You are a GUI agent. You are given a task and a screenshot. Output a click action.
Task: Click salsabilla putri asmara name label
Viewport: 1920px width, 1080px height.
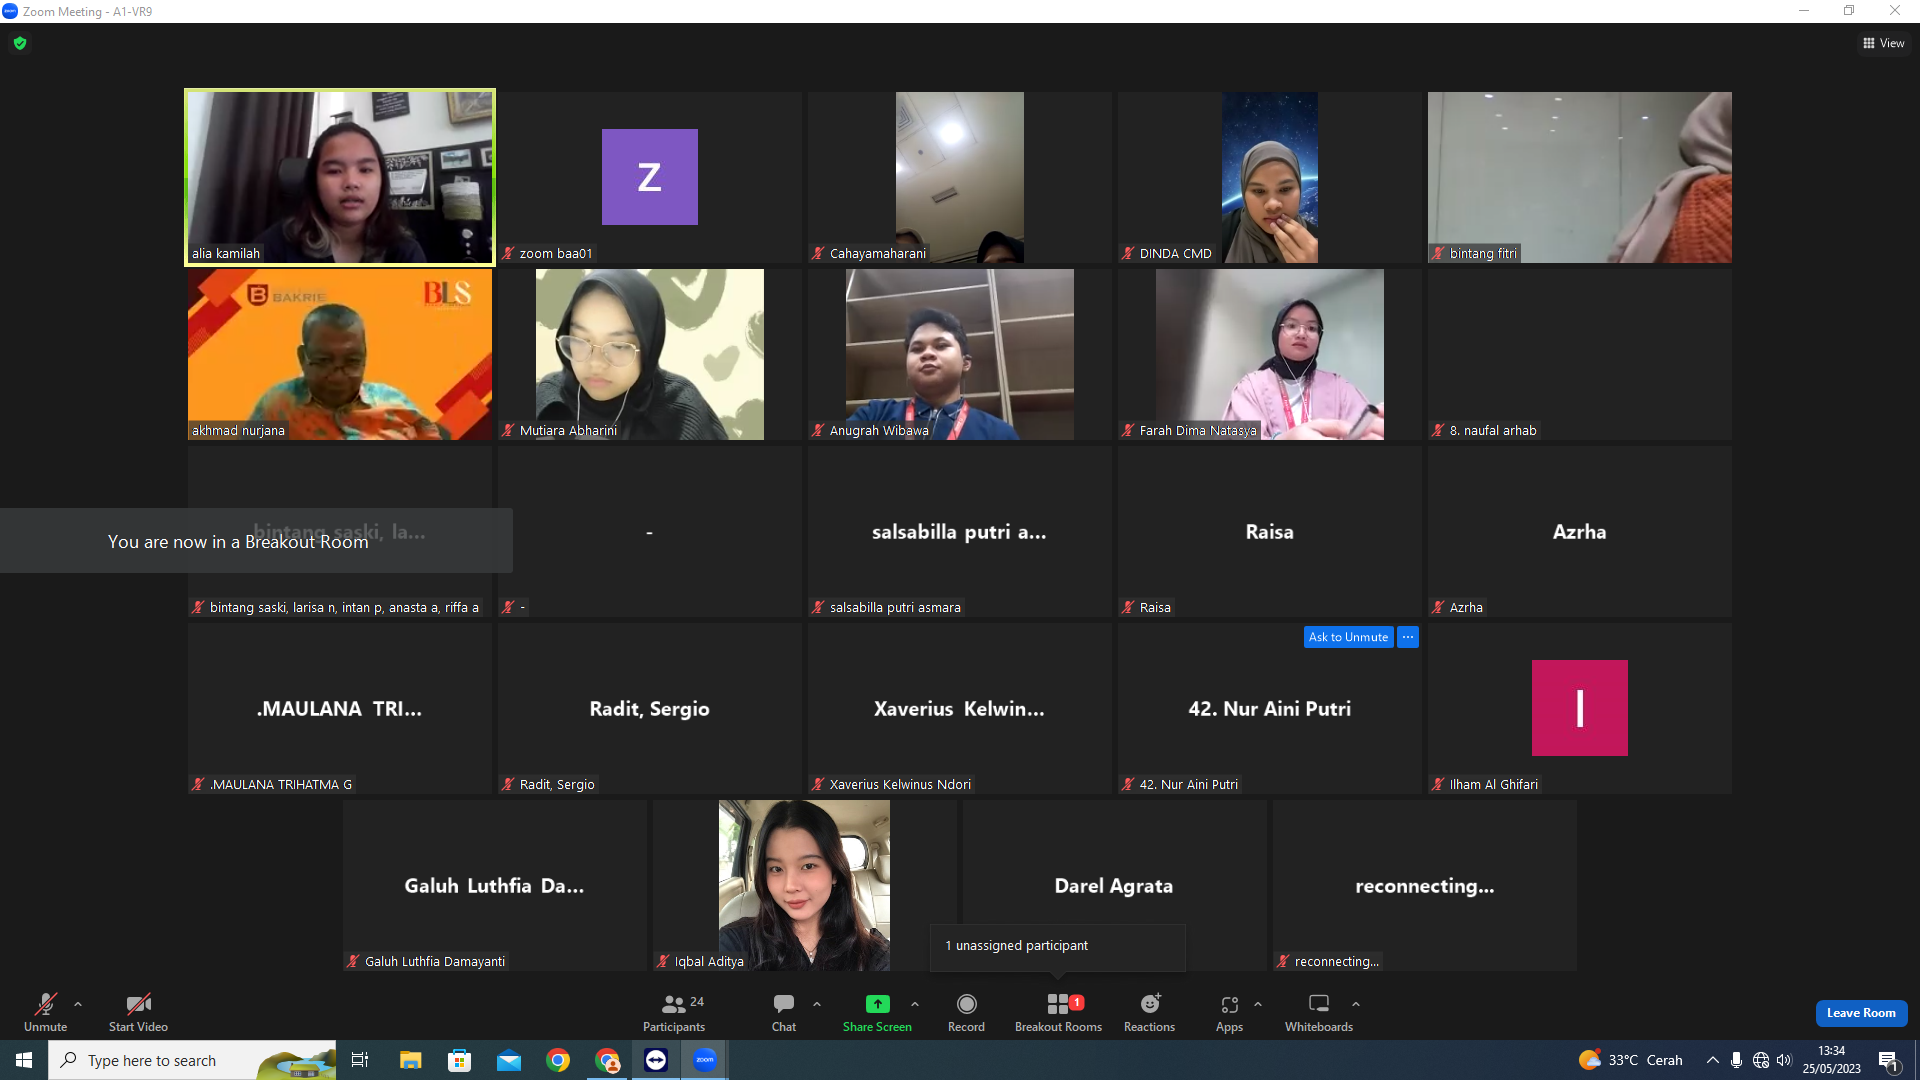pyautogui.click(x=895, y=608)
